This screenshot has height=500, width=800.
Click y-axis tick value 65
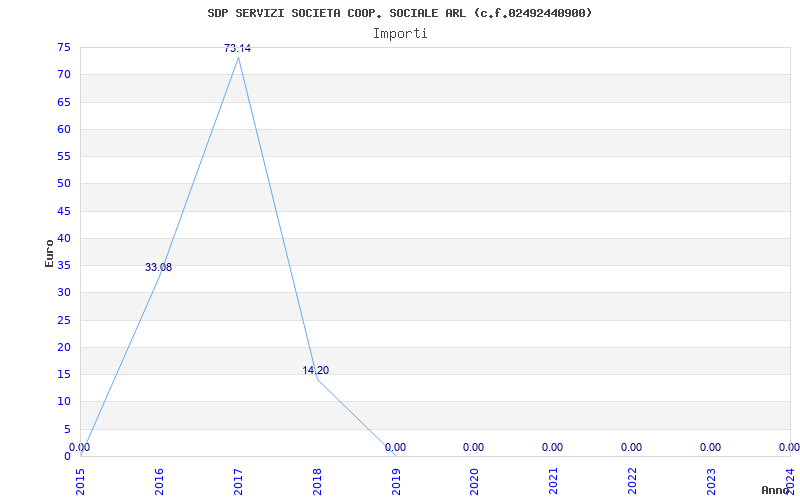coord(64,102)
